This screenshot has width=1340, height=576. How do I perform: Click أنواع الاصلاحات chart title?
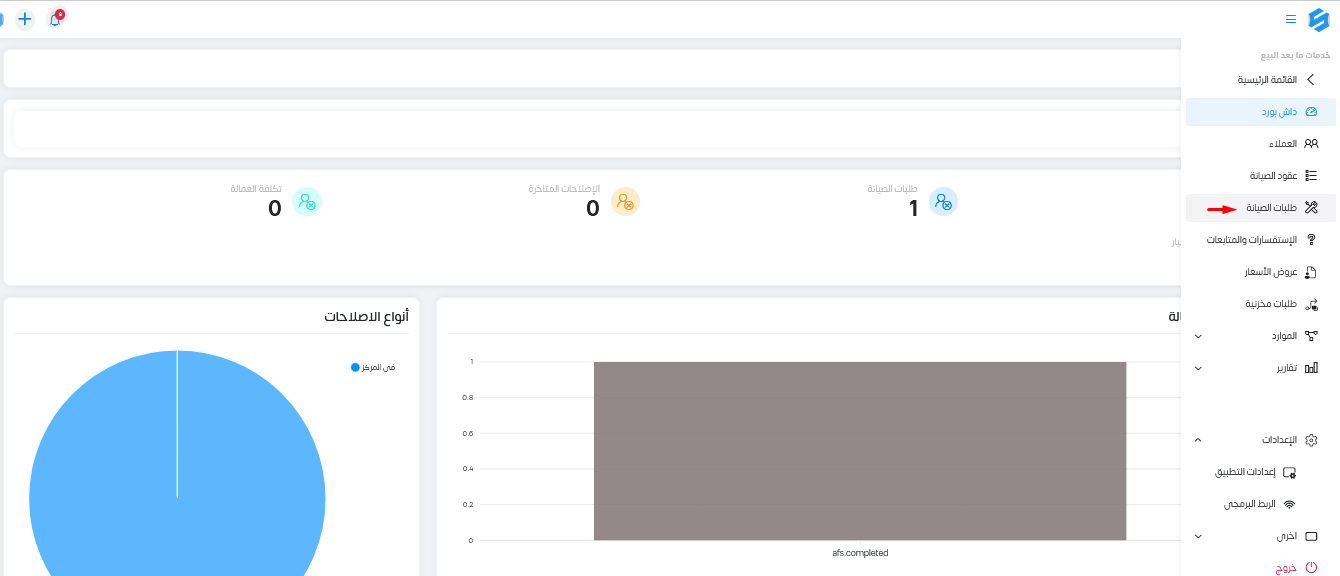[x=366, y=317]
